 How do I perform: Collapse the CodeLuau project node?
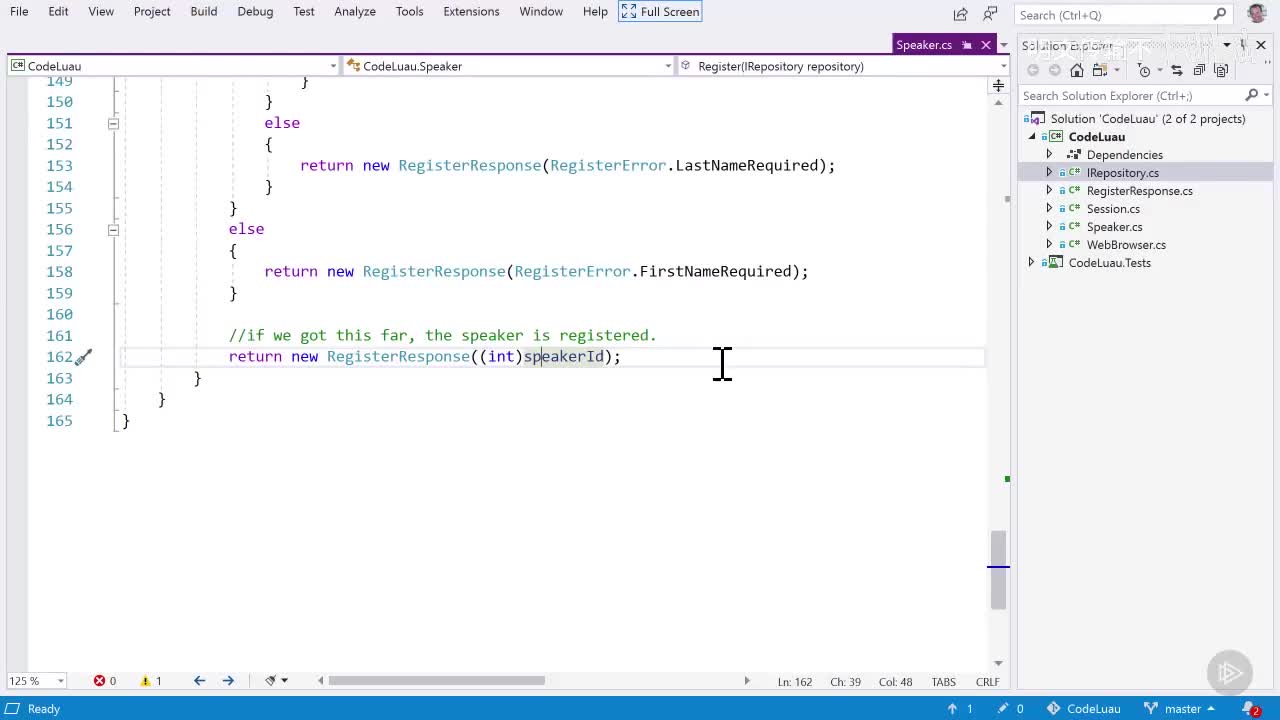1031,137
